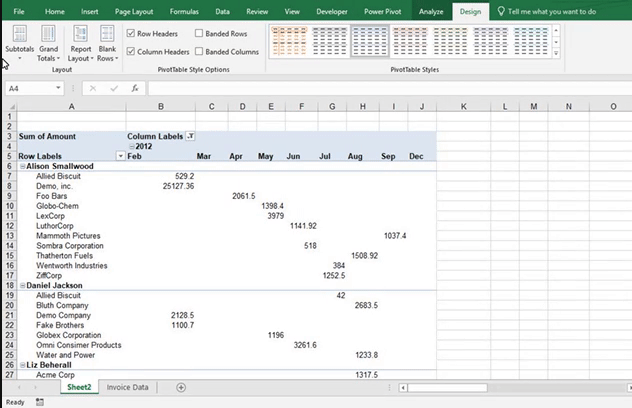This screenshot has height=408, width=632.
Task: Uncheck the Column Headers checkbox
Action: [131, 51]
